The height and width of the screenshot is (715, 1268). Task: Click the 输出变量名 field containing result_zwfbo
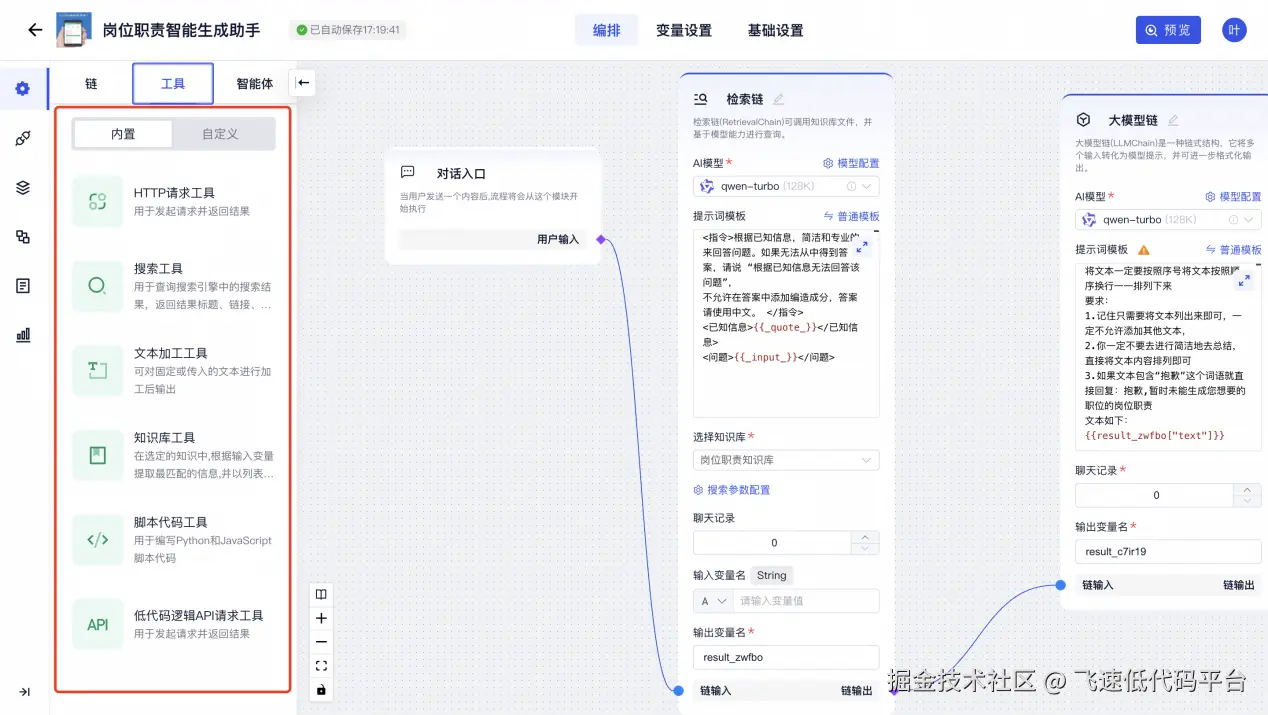tap(786, 657)
